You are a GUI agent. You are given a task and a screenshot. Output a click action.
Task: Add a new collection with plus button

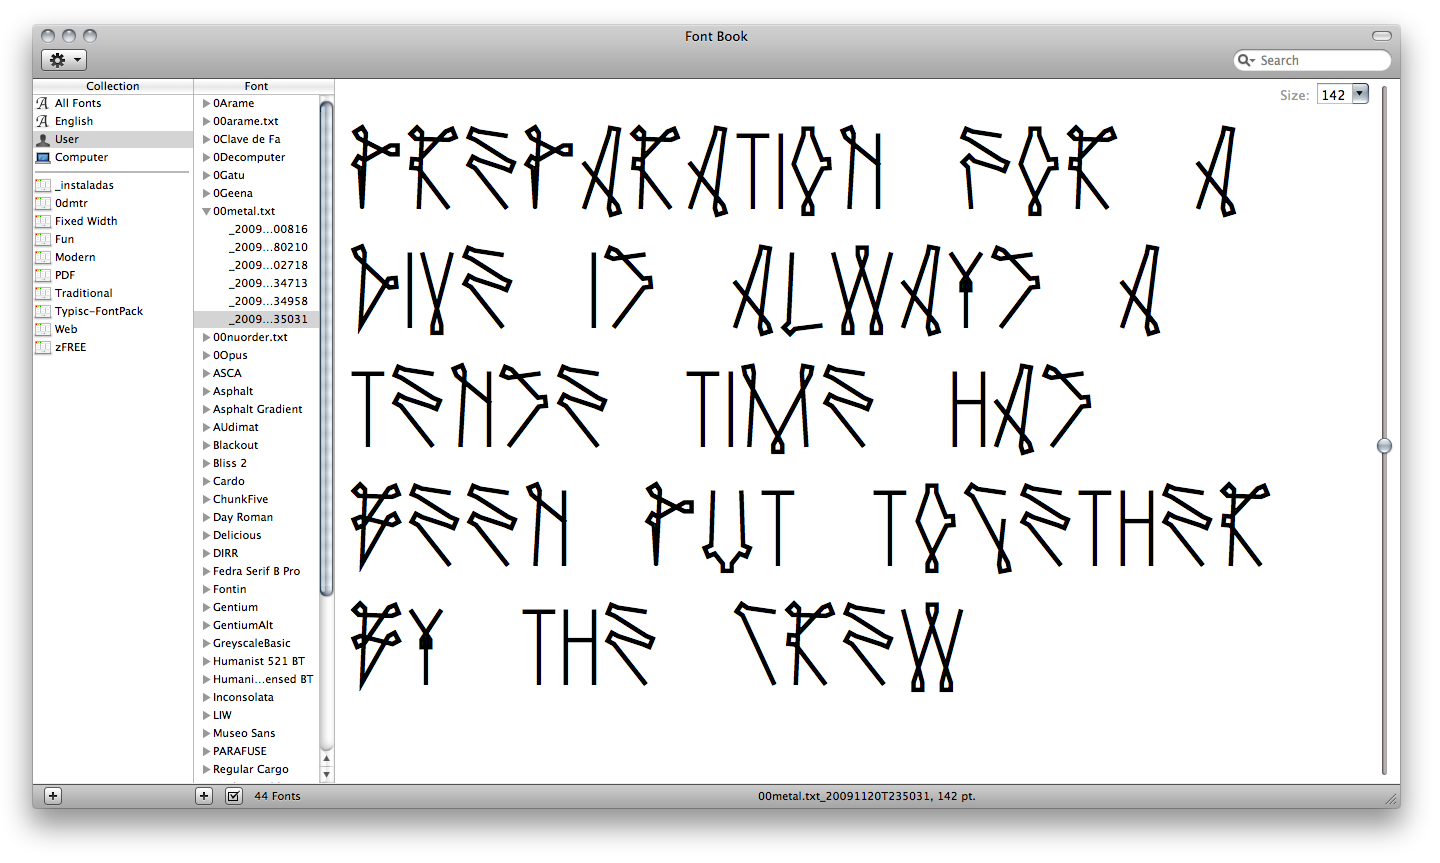tap(53, 796)
